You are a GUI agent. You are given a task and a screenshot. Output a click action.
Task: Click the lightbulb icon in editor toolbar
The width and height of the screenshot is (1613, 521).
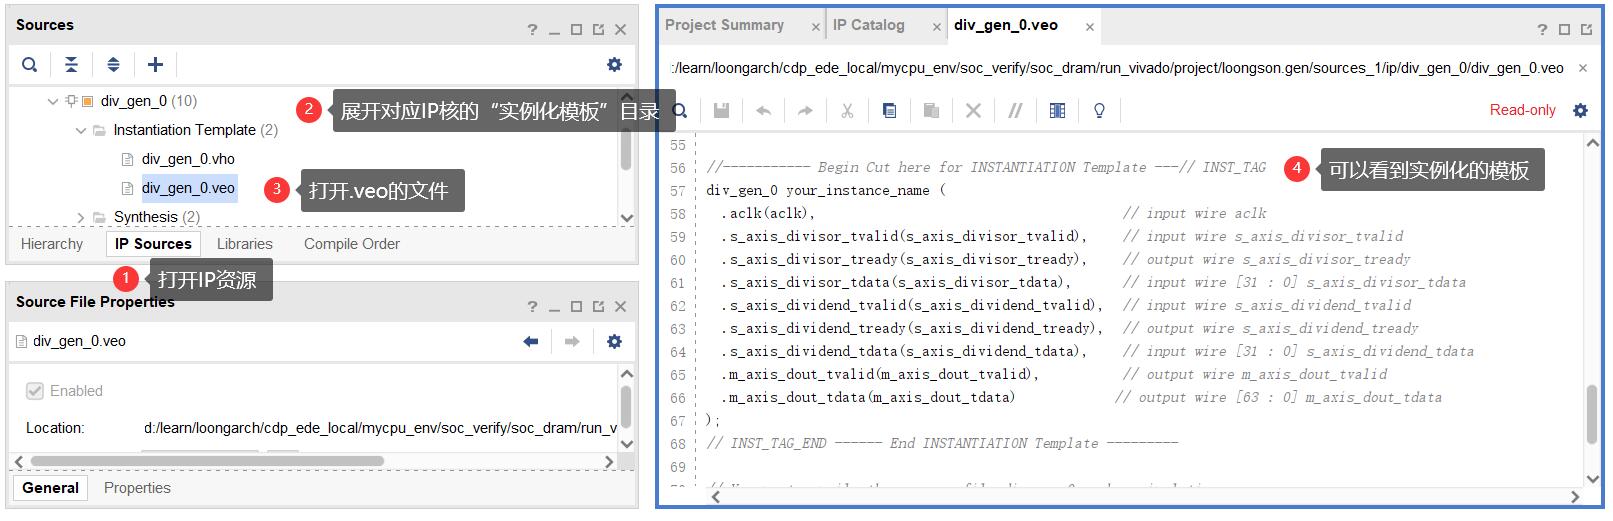tap(1099, 110)
